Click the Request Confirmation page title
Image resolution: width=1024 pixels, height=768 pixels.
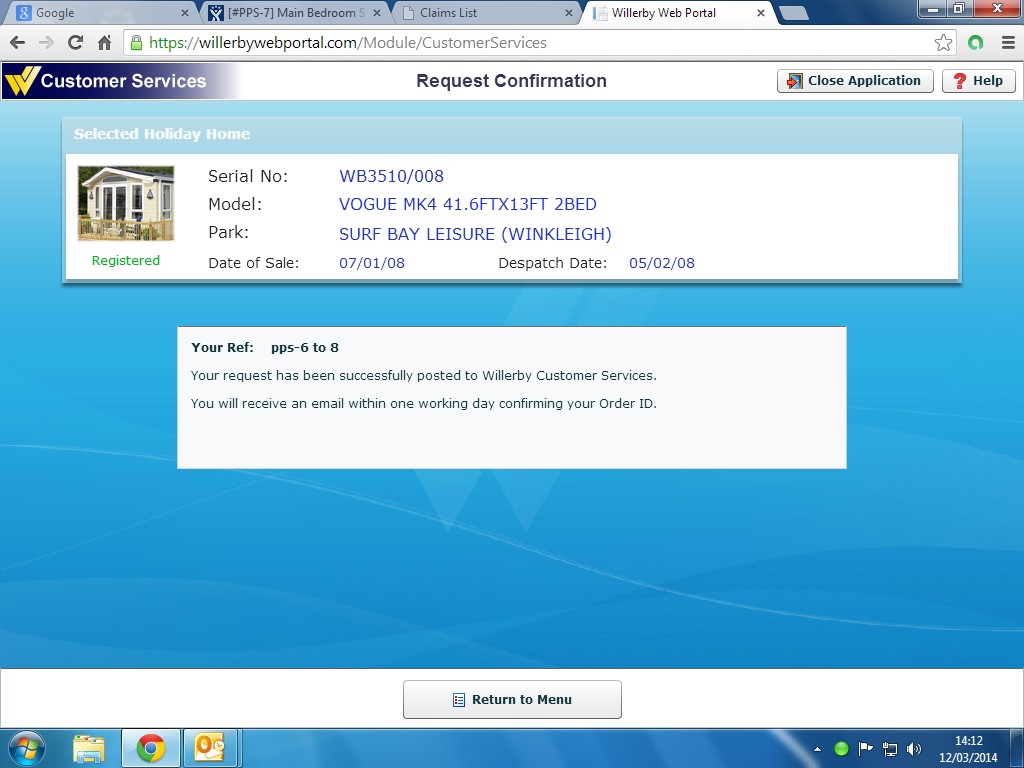pos(511,81)
